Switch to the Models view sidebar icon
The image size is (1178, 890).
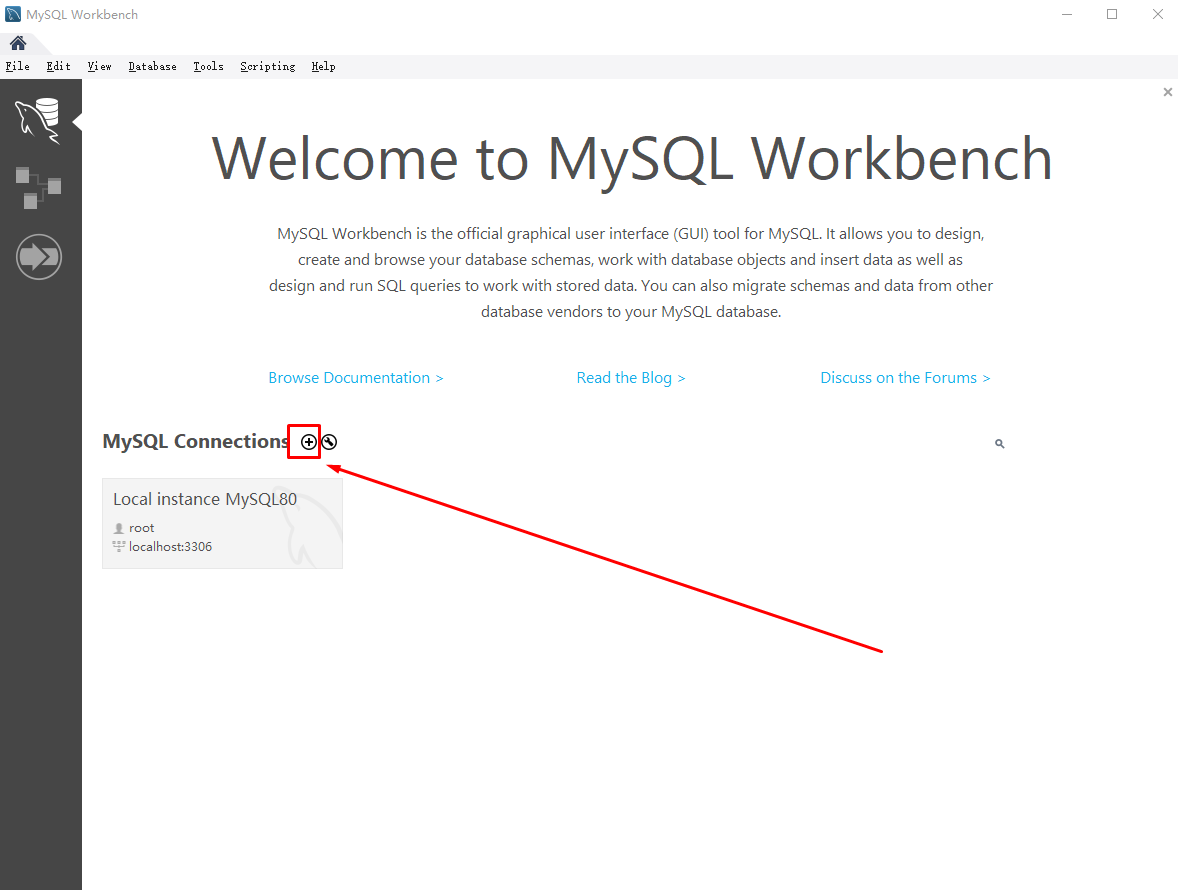(x=38, y=188)
